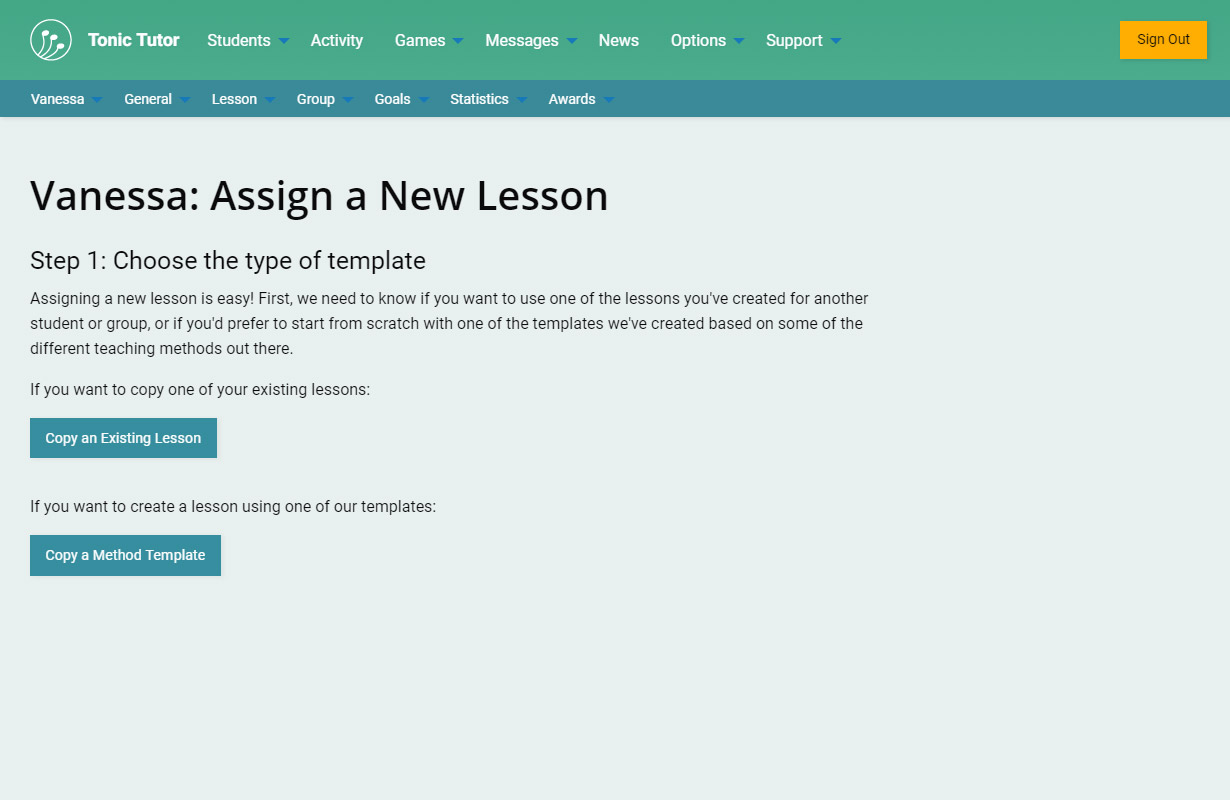The image size is (1230, 800).
Task: Expand the Games dropdown arrow
Action: coord(458,41)
